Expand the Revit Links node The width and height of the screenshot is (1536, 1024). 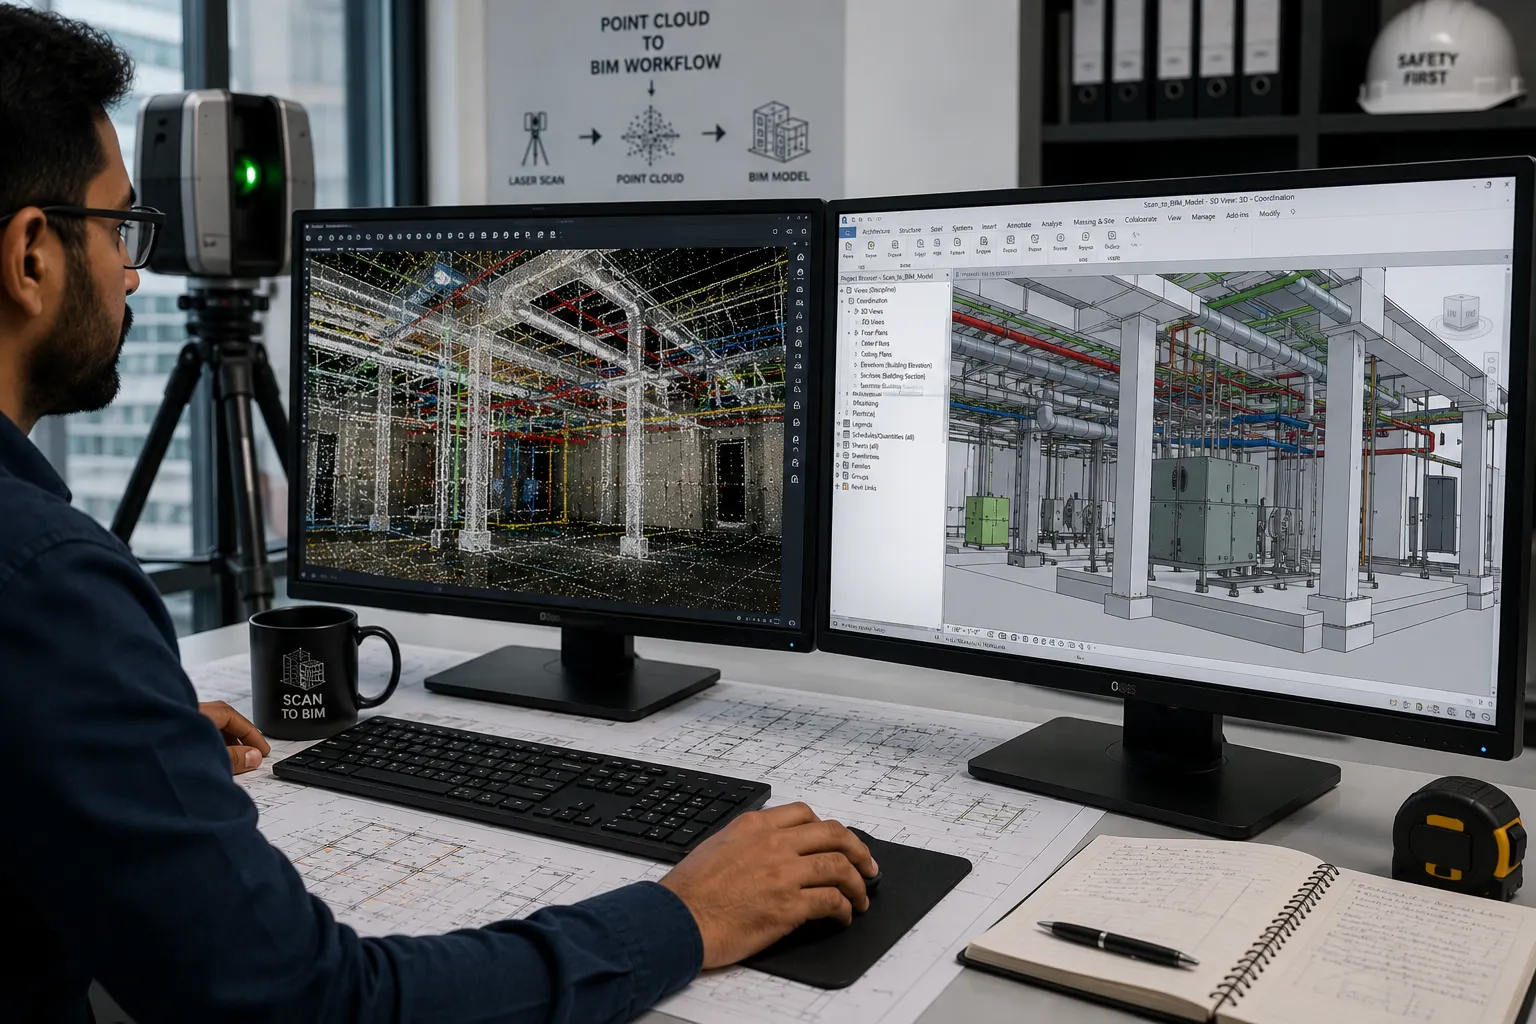837,487
